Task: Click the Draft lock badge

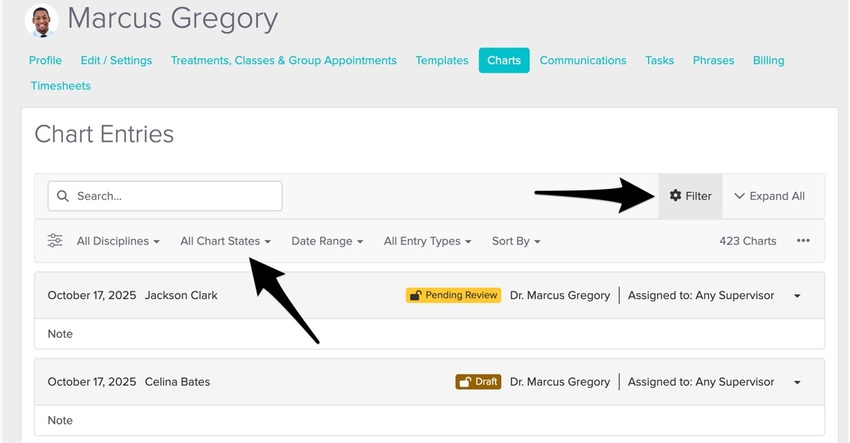Action: tap(478, 382)
